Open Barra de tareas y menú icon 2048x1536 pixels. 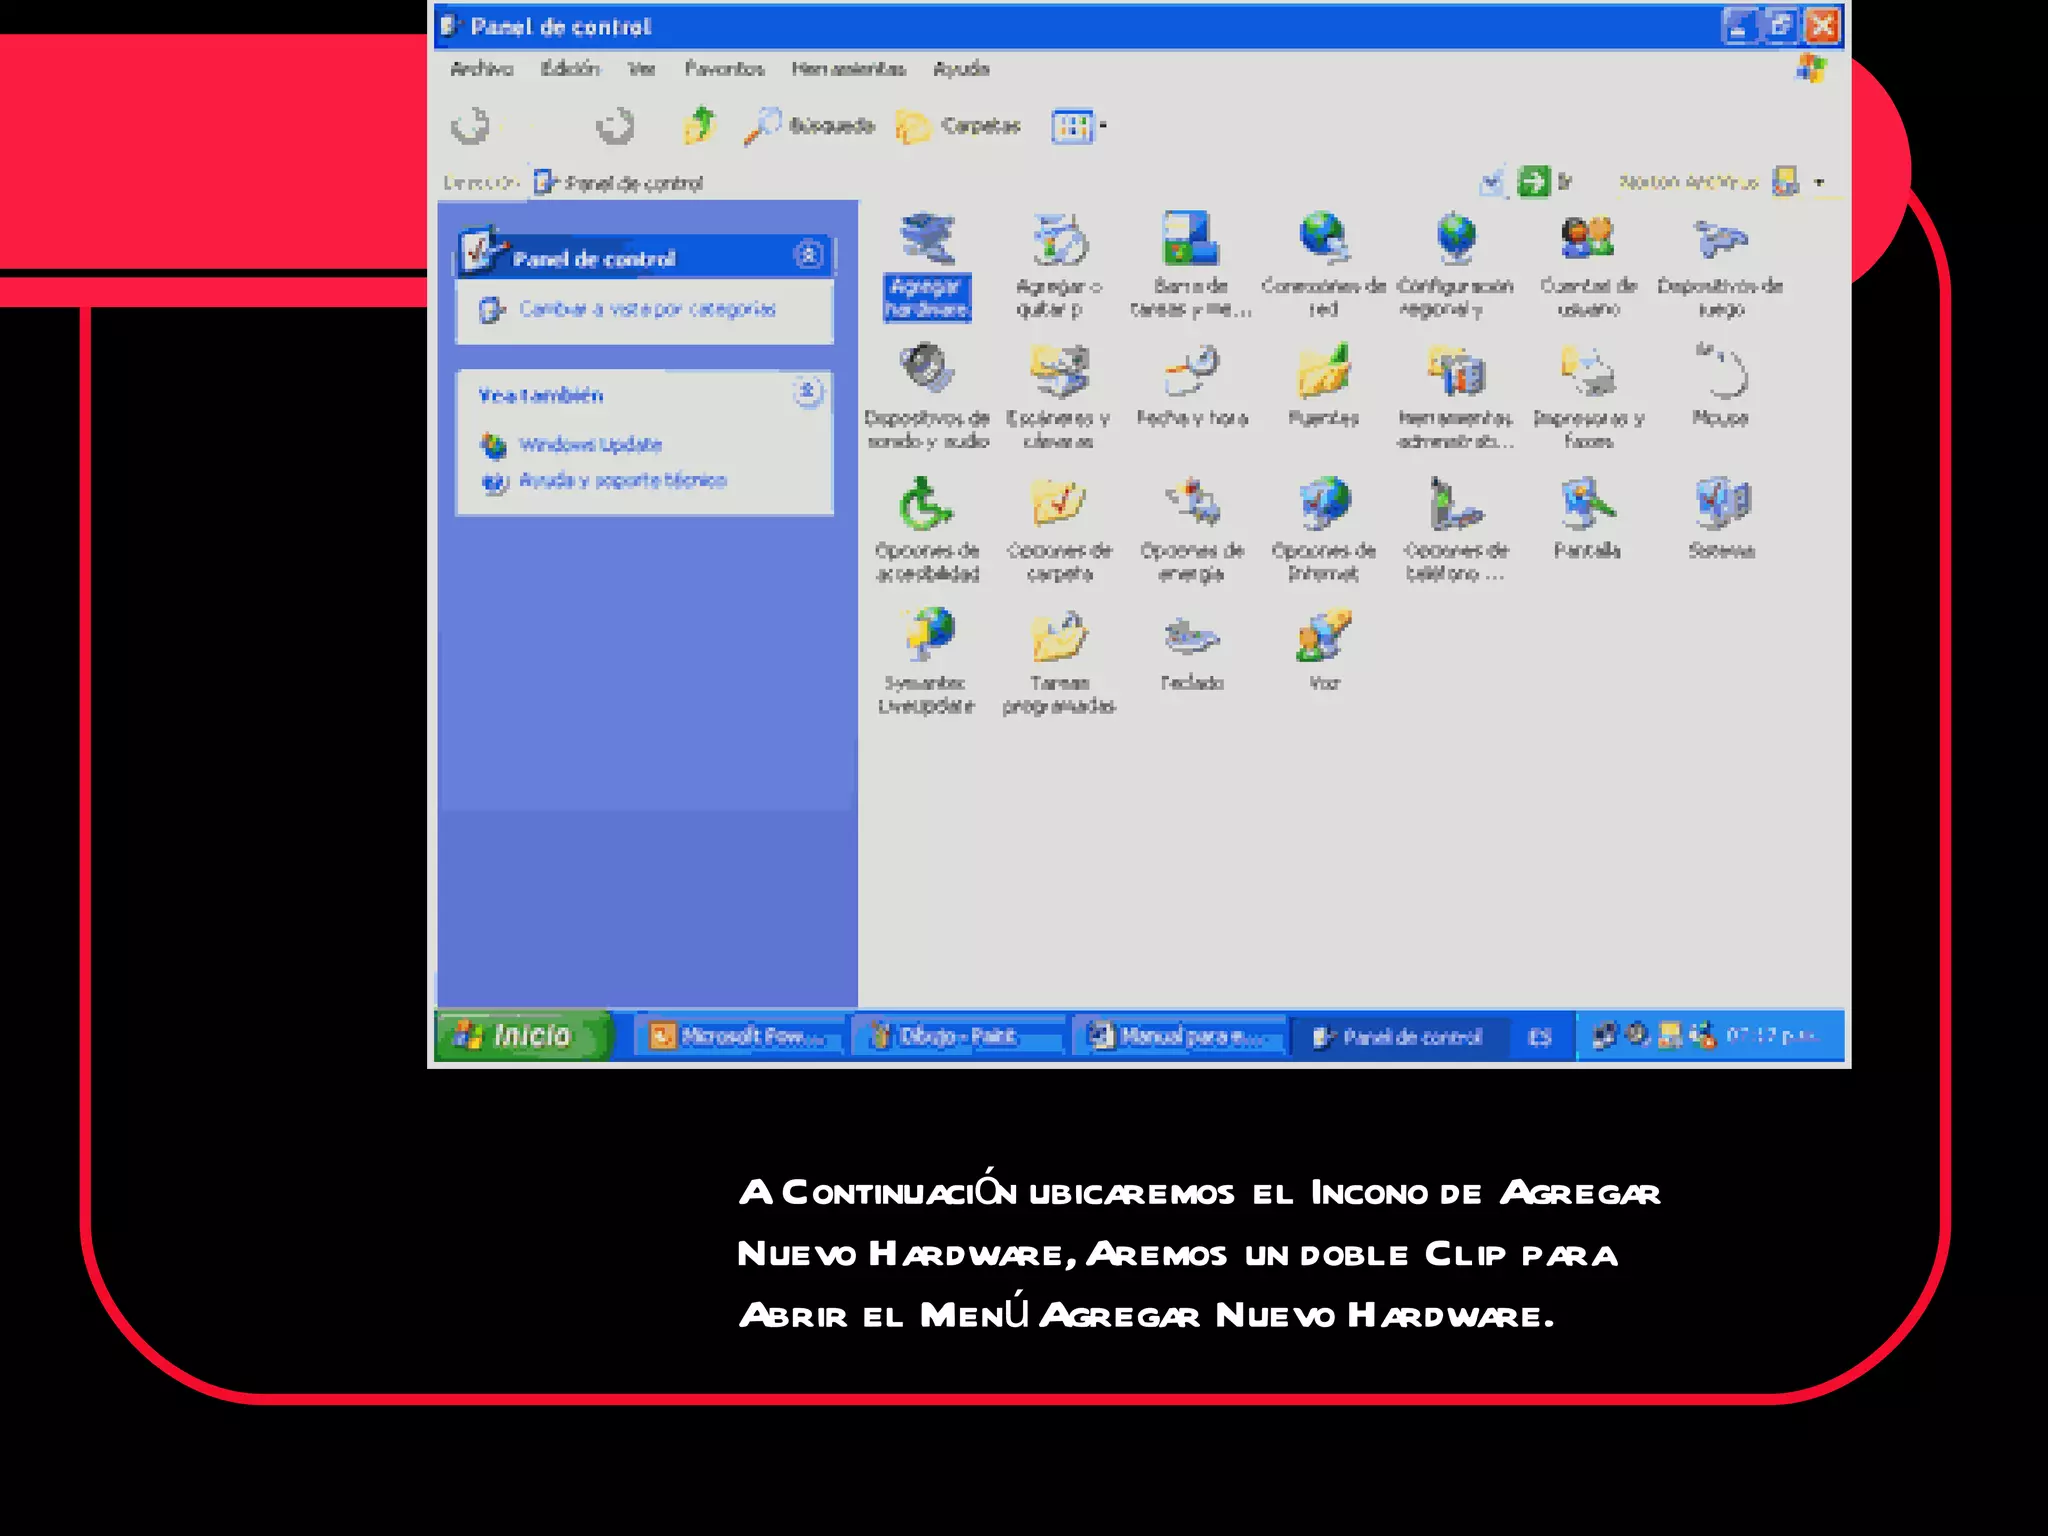[1190, 265]
